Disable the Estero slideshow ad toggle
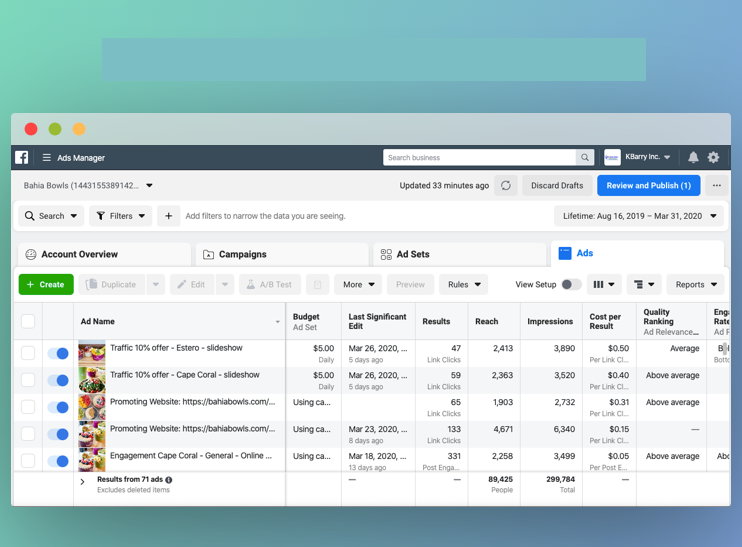 [58, 353]
